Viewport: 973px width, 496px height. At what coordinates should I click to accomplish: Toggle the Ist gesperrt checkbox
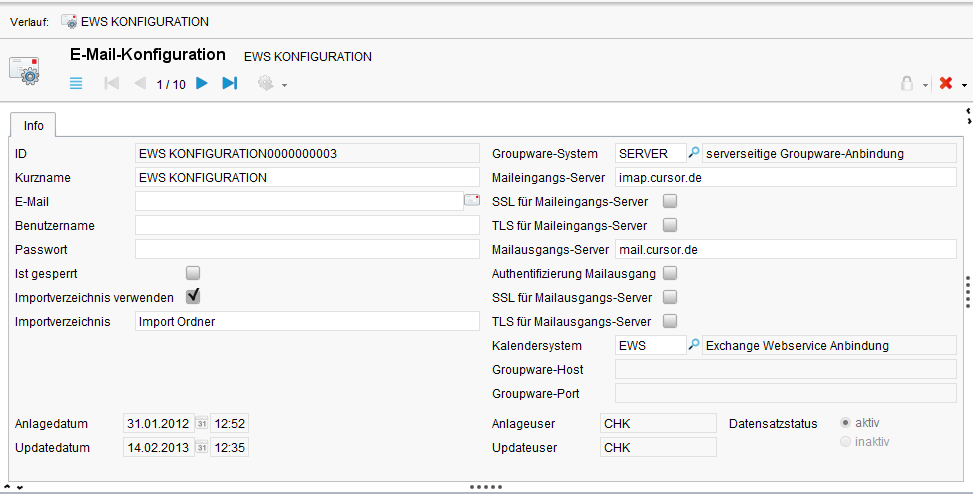(193, 273)
